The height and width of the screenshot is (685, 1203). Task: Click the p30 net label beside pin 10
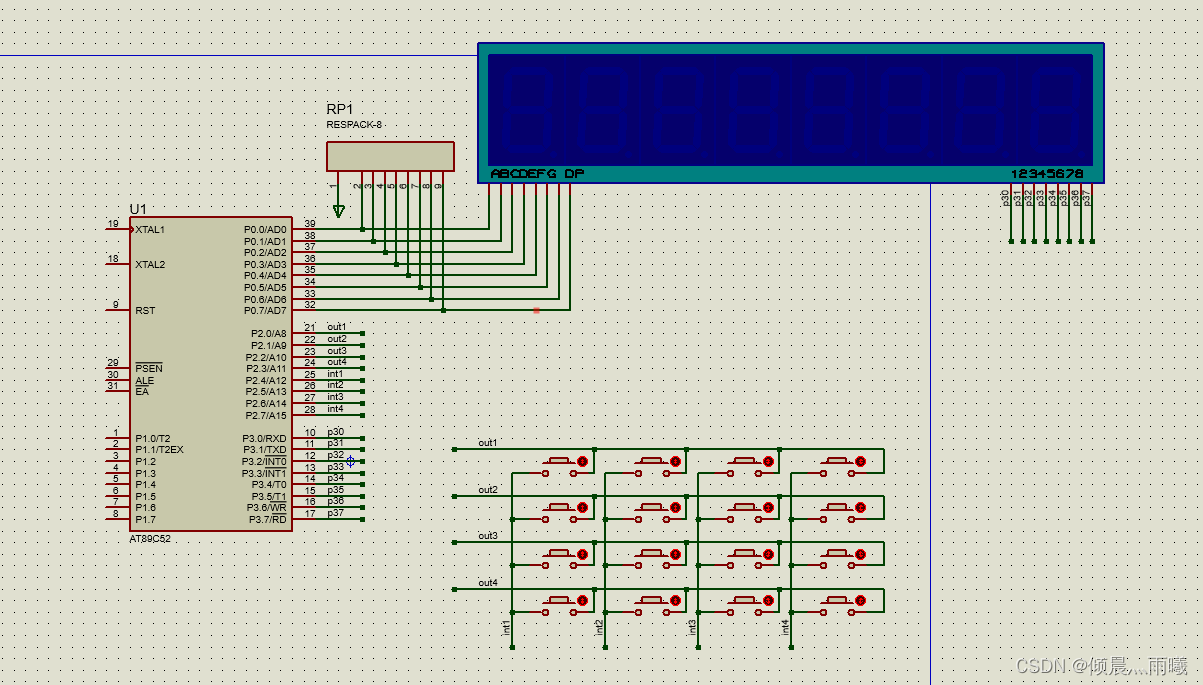tap(335, 432)
